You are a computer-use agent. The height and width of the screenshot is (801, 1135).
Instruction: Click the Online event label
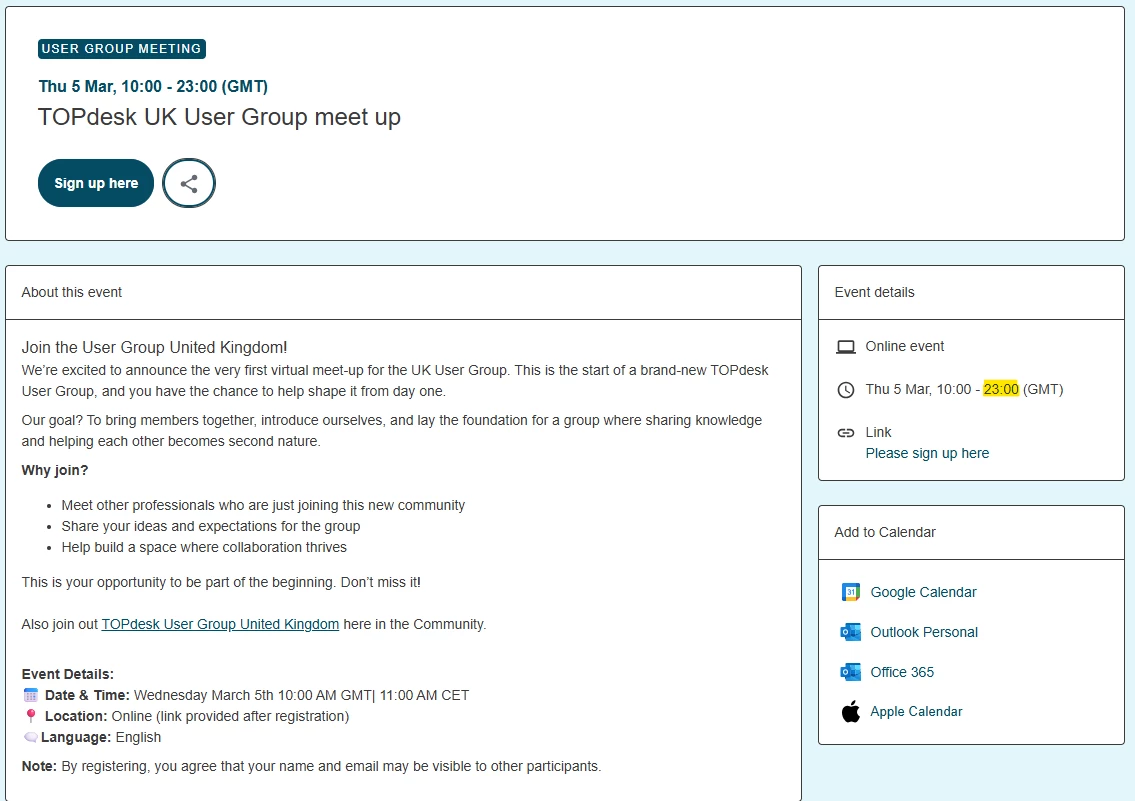905,346
